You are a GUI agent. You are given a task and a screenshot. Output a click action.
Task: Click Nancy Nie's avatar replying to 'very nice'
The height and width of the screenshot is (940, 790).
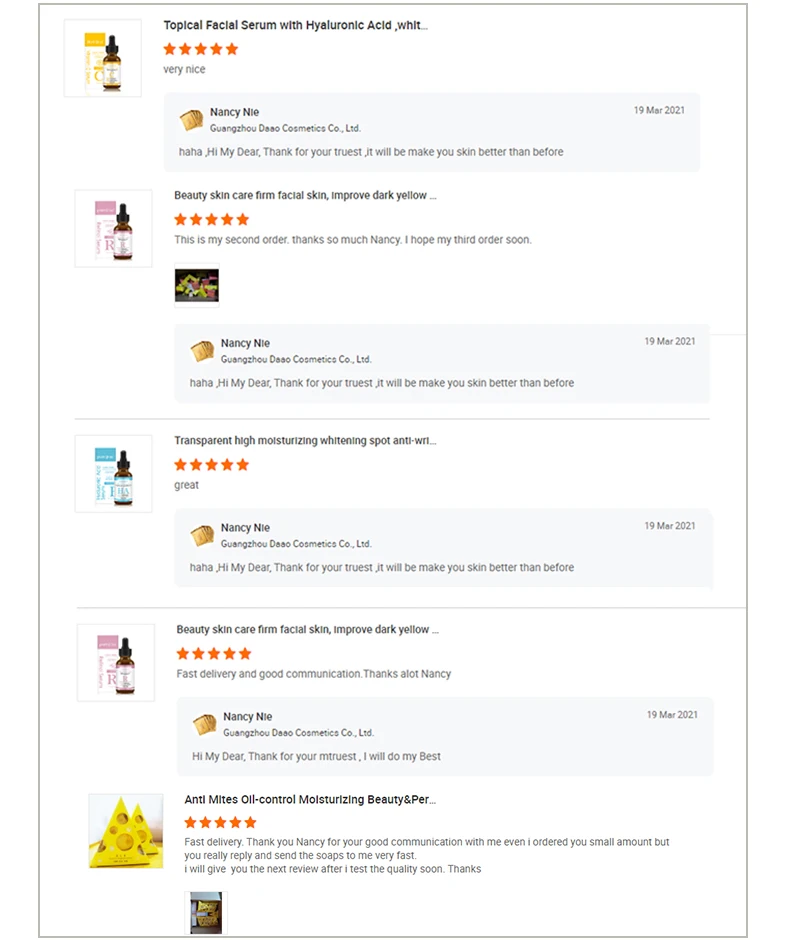[x=191, y=120]
